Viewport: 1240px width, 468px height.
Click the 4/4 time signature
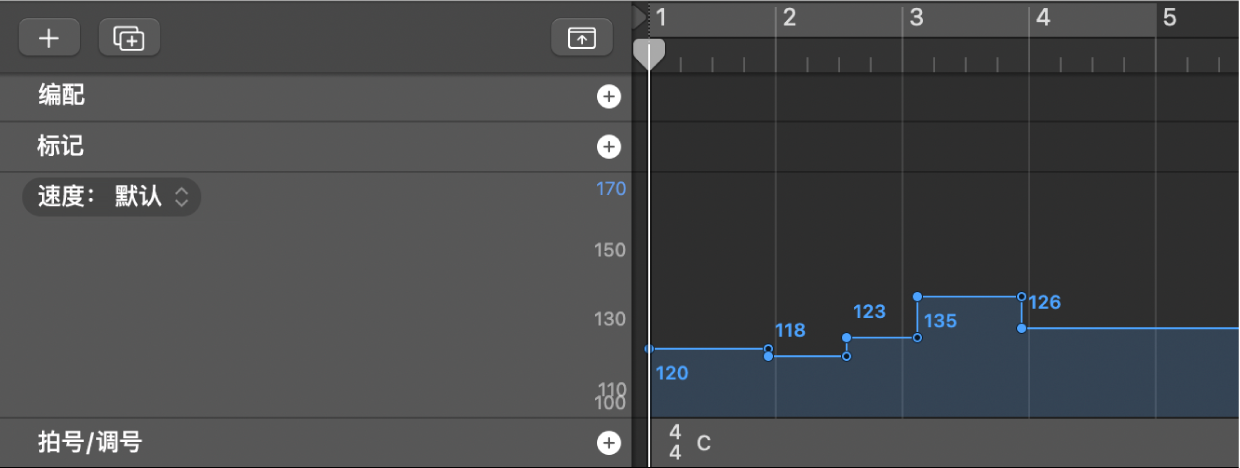[675, 442]
